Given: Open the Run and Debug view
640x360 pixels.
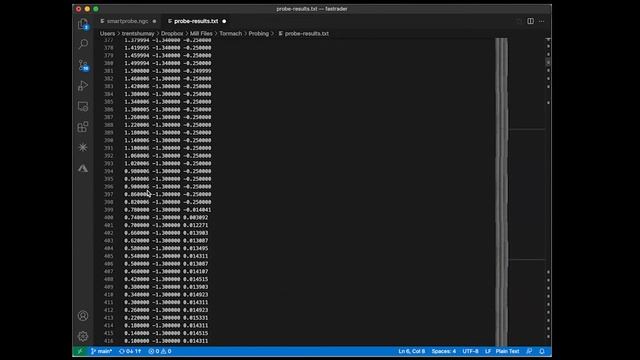Looking at the screenshot, I should click(83, 86).
